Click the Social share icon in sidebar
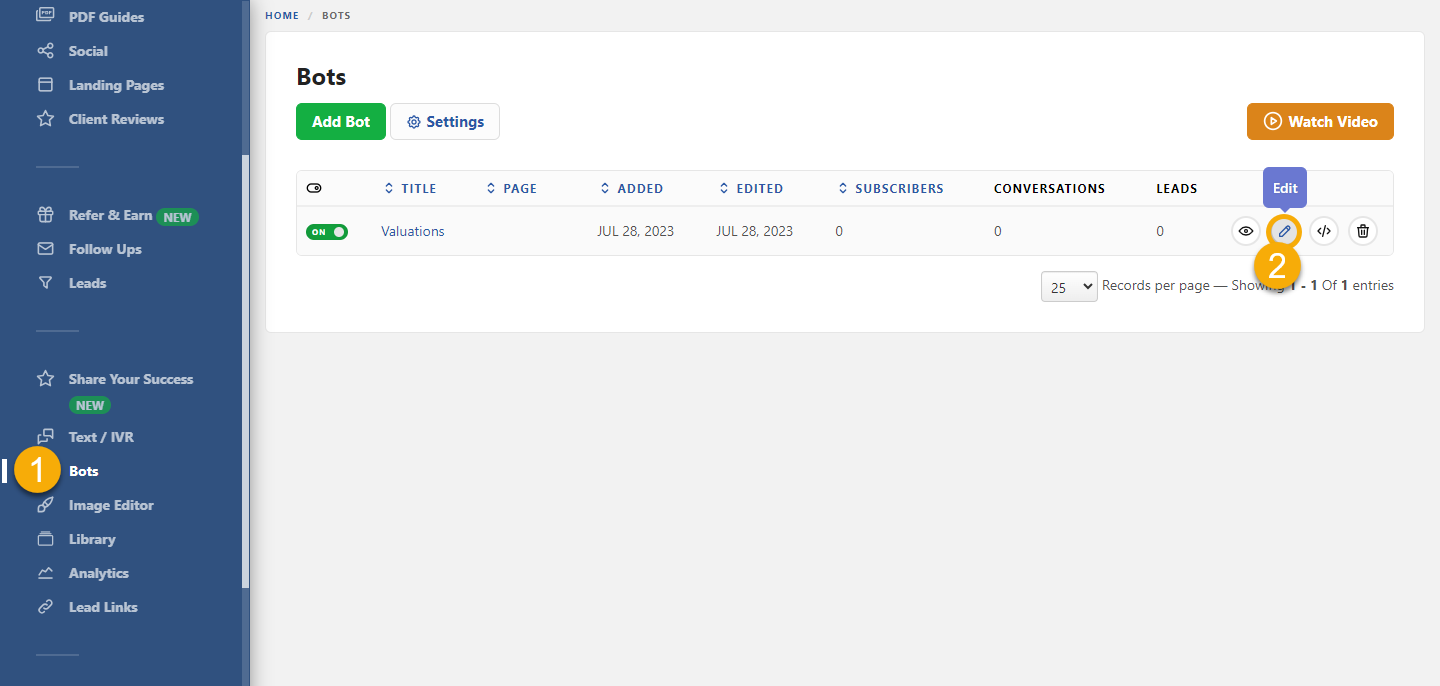Viewport: 1440px width, 686px height. [x=45, y=51]
